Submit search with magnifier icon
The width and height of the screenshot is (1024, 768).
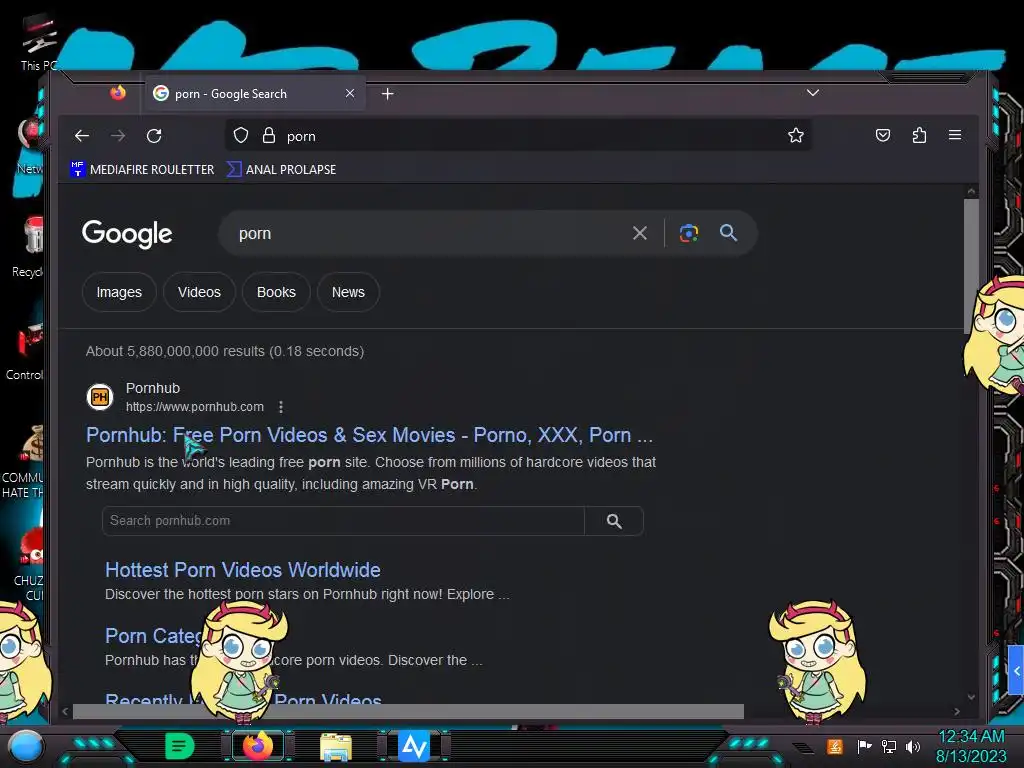728,232
